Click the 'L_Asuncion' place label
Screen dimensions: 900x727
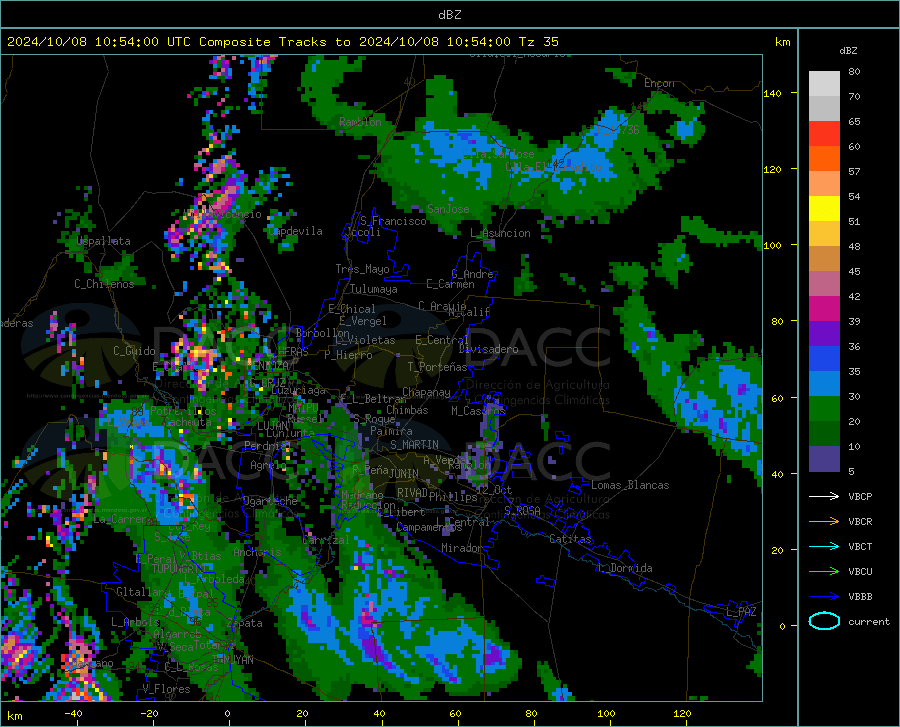coord(500,233)
